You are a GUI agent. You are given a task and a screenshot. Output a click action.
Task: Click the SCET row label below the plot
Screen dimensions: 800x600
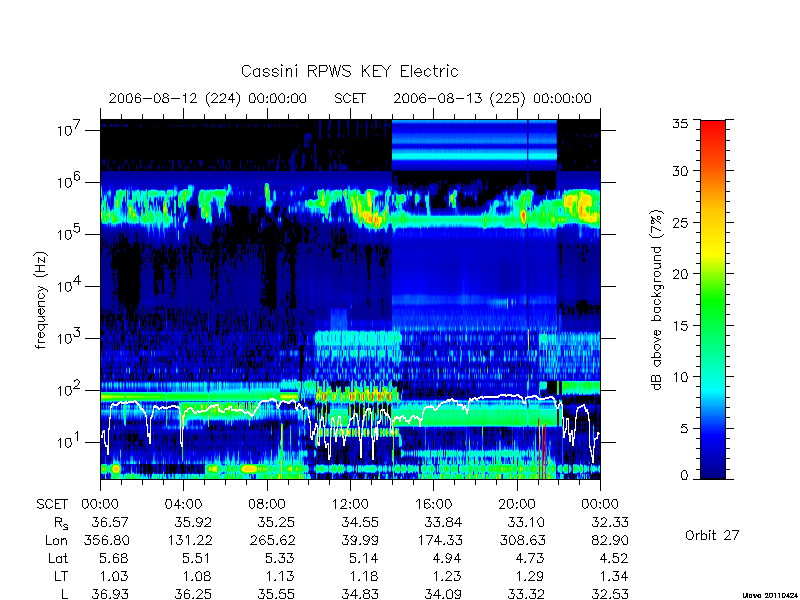tap(52, 504)
